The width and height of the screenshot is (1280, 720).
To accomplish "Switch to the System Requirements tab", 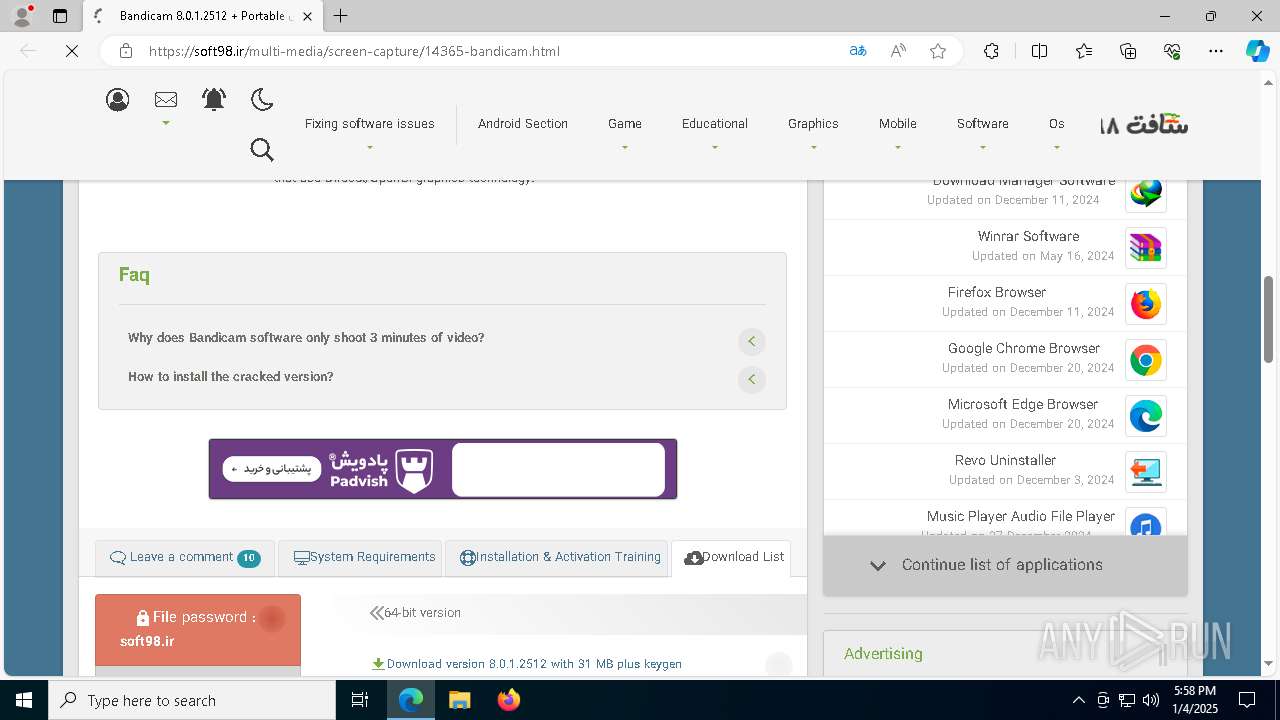I will click(360, 558).
